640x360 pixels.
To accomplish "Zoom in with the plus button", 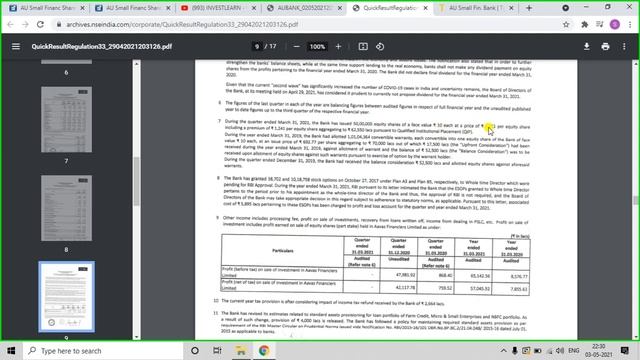I will click(x=338, y=47).
